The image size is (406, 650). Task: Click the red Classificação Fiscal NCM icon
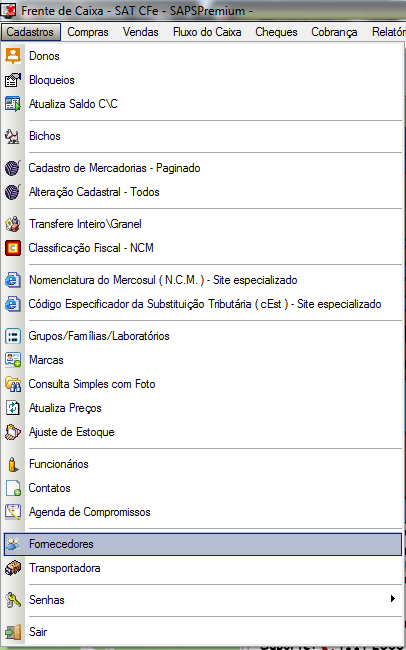pos(13,248)
